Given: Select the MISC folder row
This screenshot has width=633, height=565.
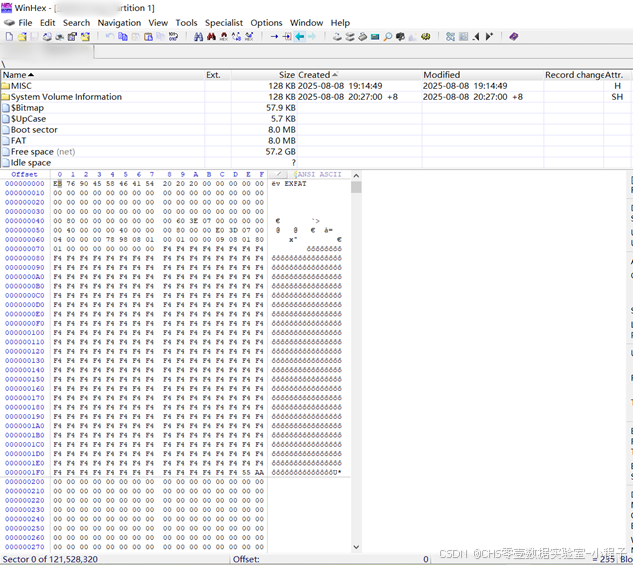Looking at the screenshot, I should pyautogui.click(x=316, y=86).
